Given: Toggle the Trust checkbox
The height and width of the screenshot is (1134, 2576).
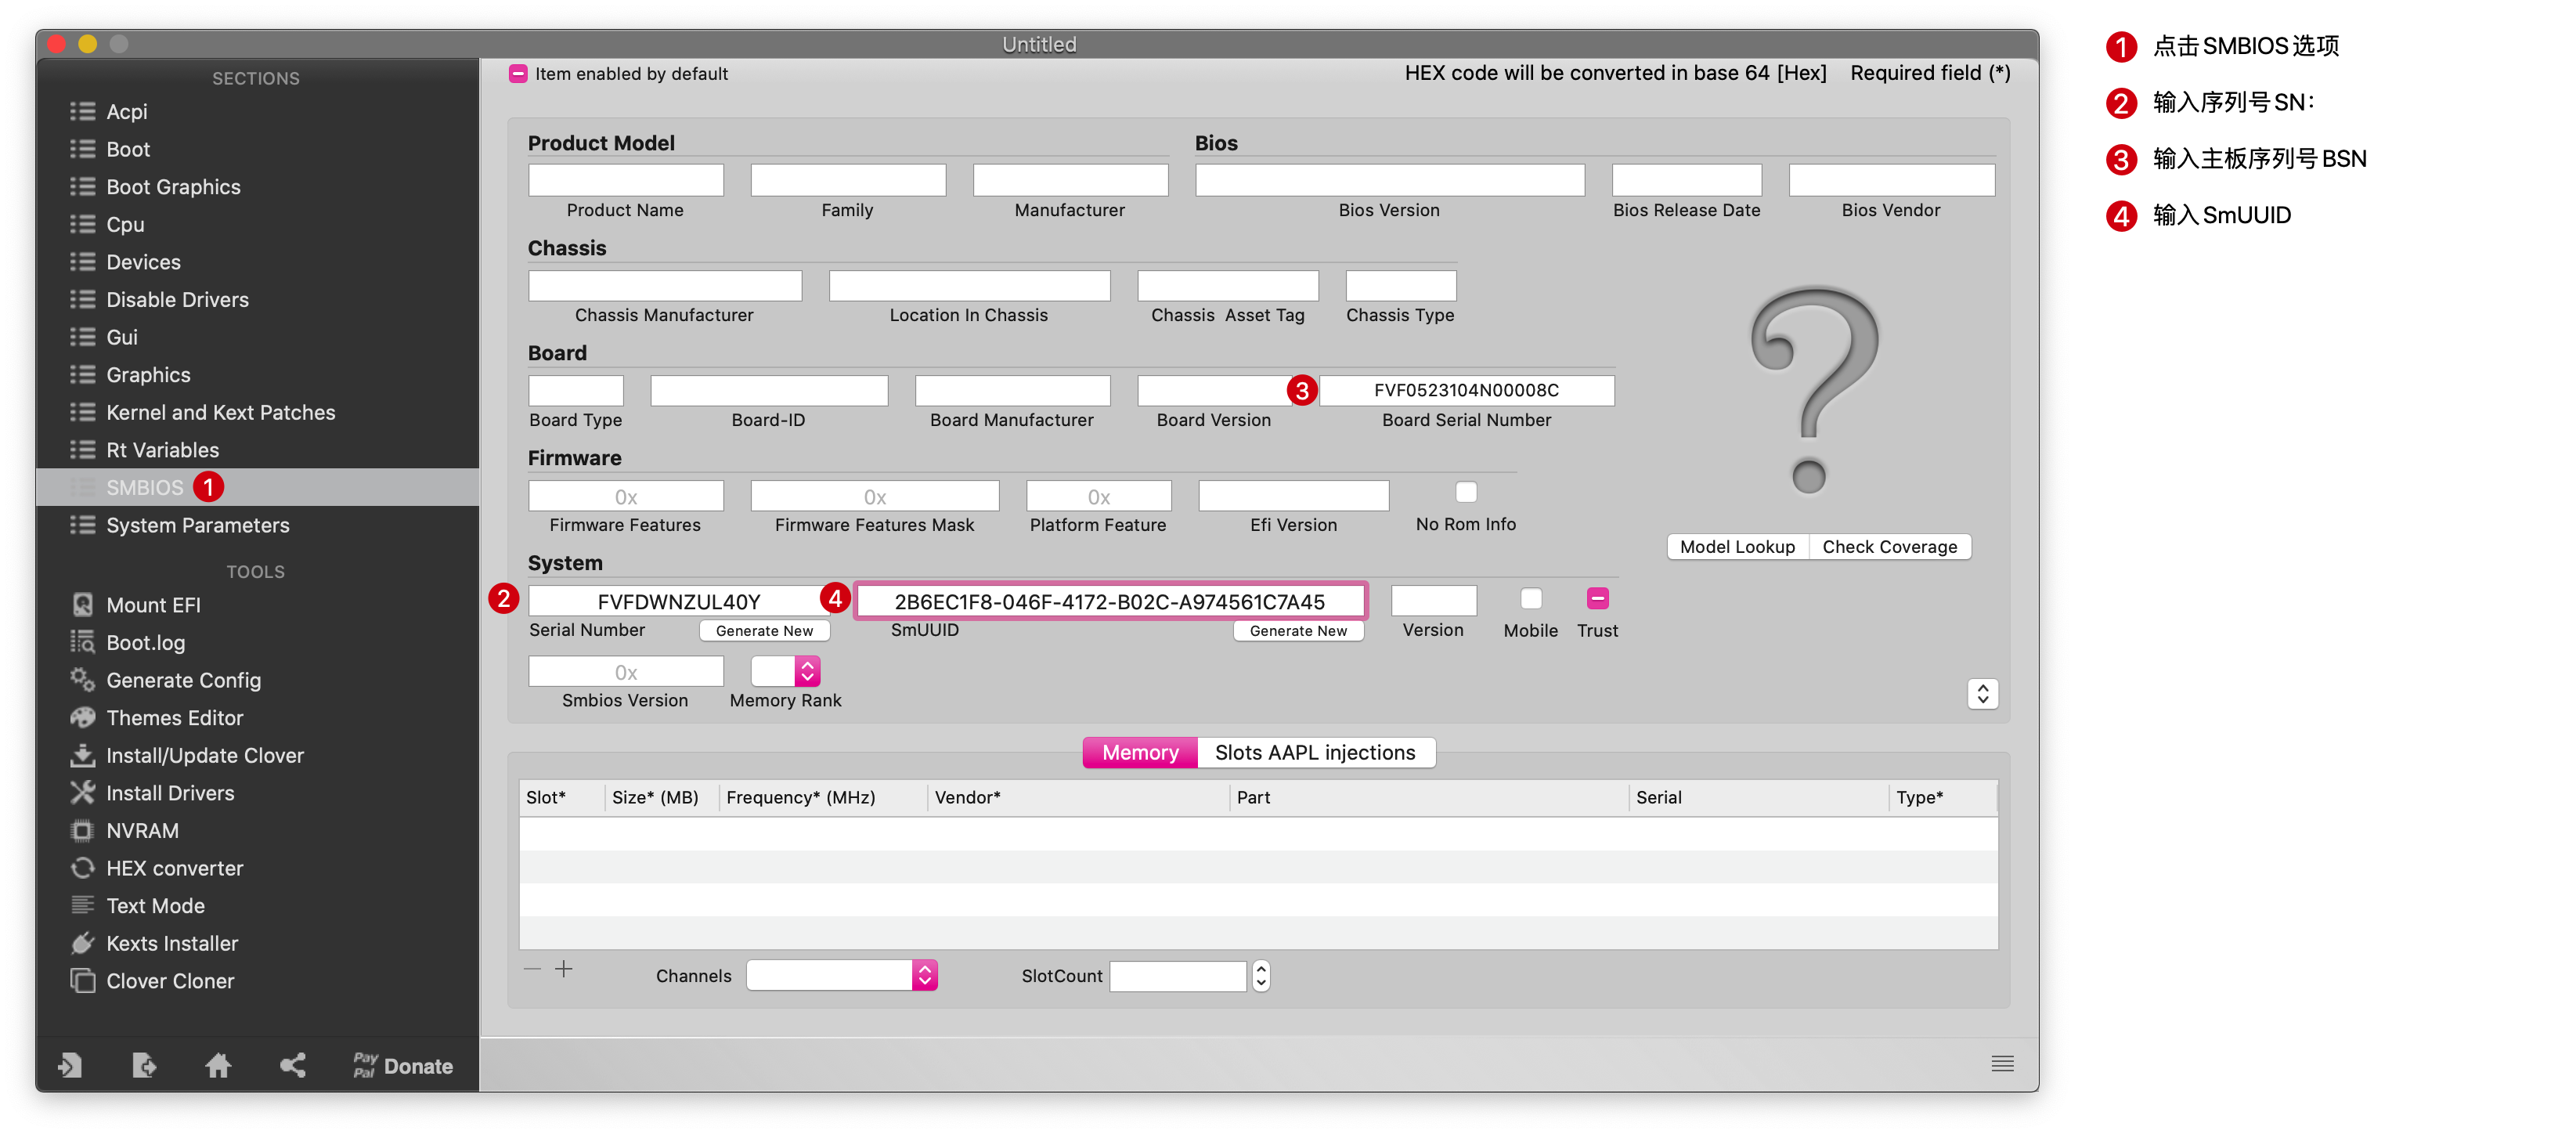Looking at the screenshot, I should tap(1597, 598).
